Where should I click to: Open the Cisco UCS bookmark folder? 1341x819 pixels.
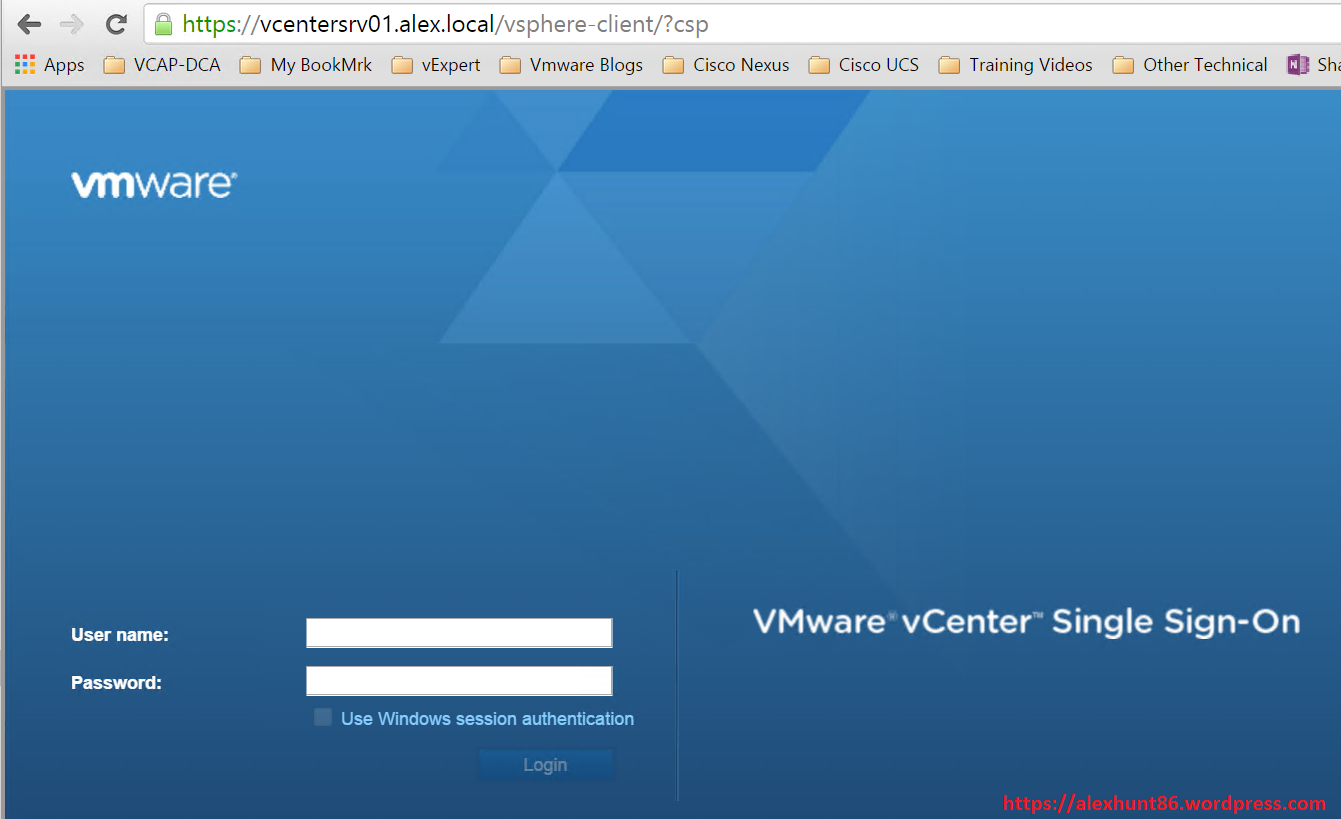click(864, 65)
